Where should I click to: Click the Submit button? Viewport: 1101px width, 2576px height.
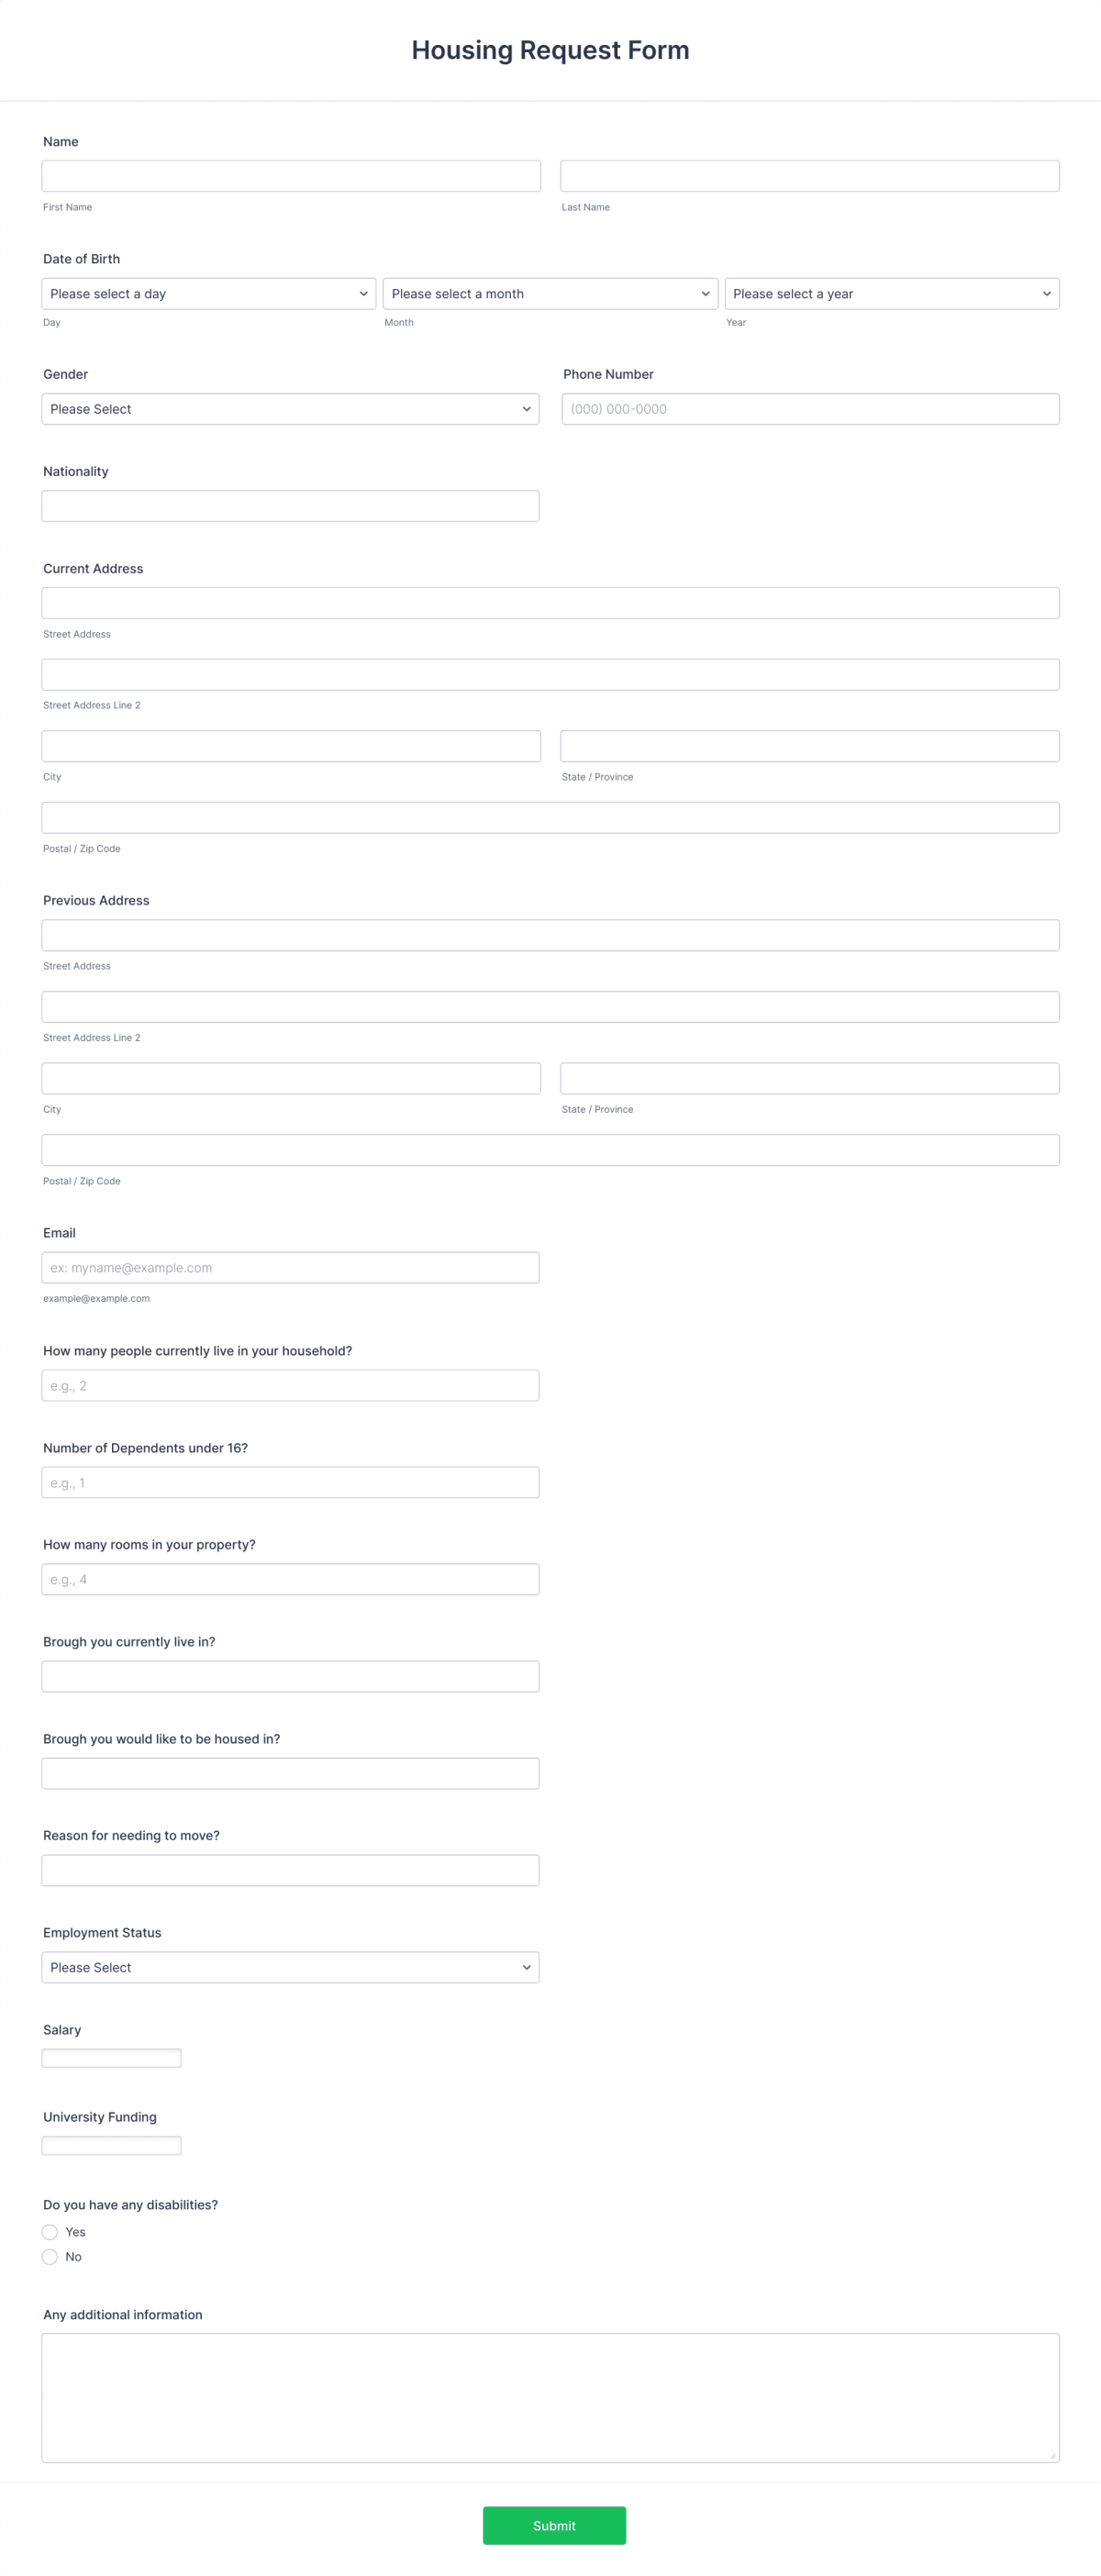555,2525
